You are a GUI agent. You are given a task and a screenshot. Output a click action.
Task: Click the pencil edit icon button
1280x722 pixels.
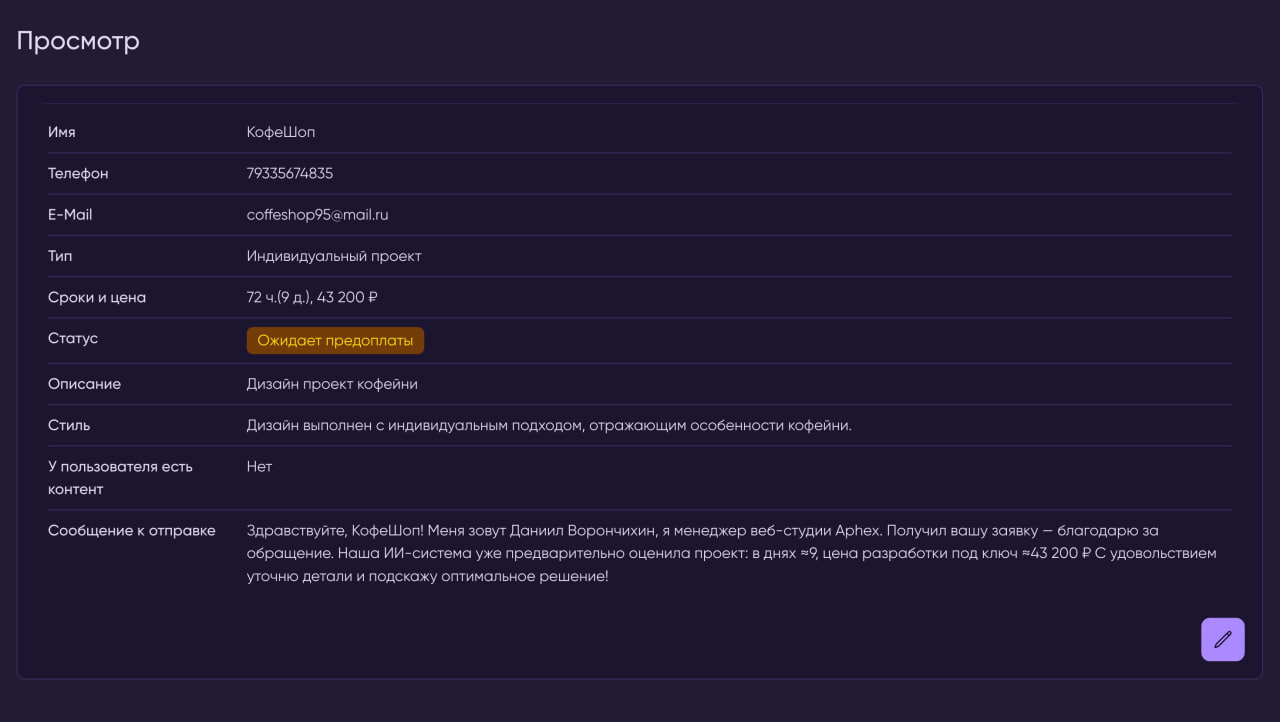1222,639
